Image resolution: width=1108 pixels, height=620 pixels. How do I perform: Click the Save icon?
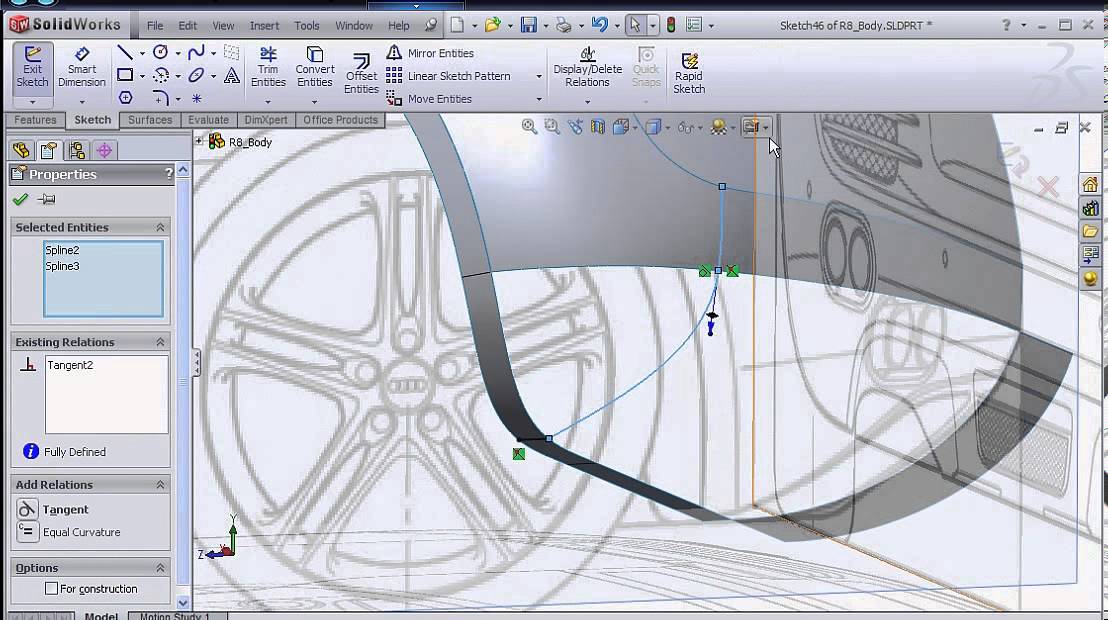pos(529,25)
